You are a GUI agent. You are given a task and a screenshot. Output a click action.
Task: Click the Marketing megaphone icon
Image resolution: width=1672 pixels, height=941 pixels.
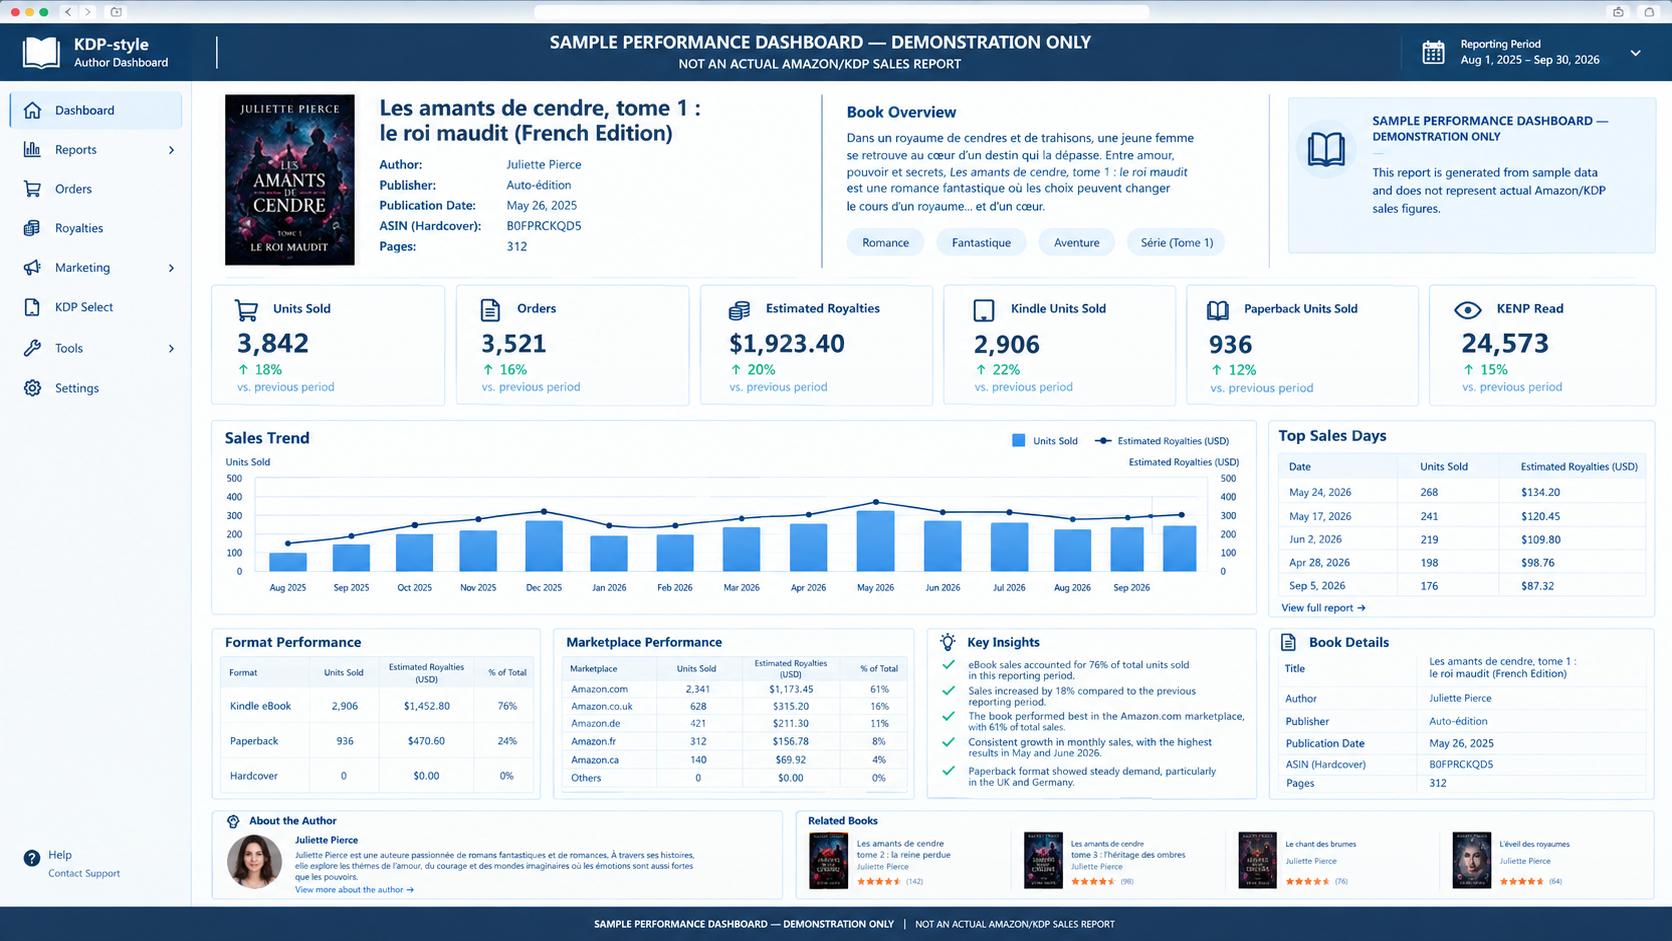coord(32,268)
